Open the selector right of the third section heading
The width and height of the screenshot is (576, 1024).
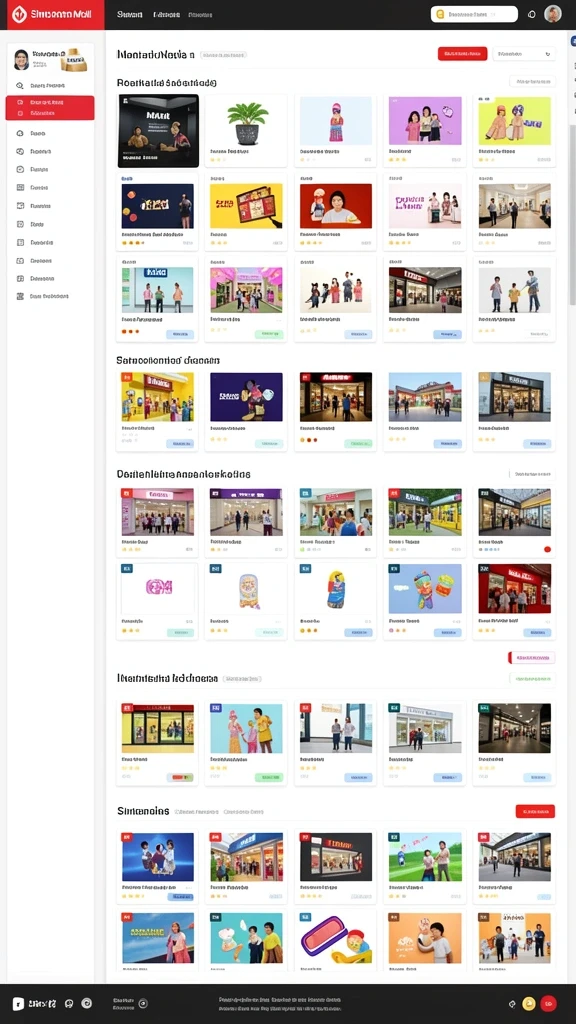click(x=532, y=474)
